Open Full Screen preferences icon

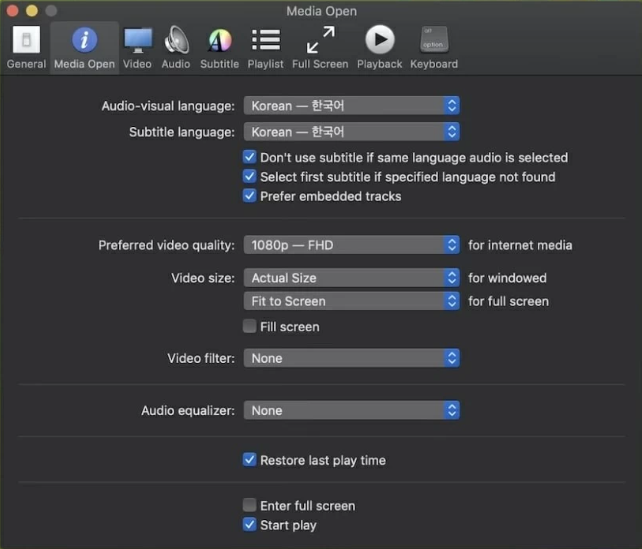(x=320, y=47)
